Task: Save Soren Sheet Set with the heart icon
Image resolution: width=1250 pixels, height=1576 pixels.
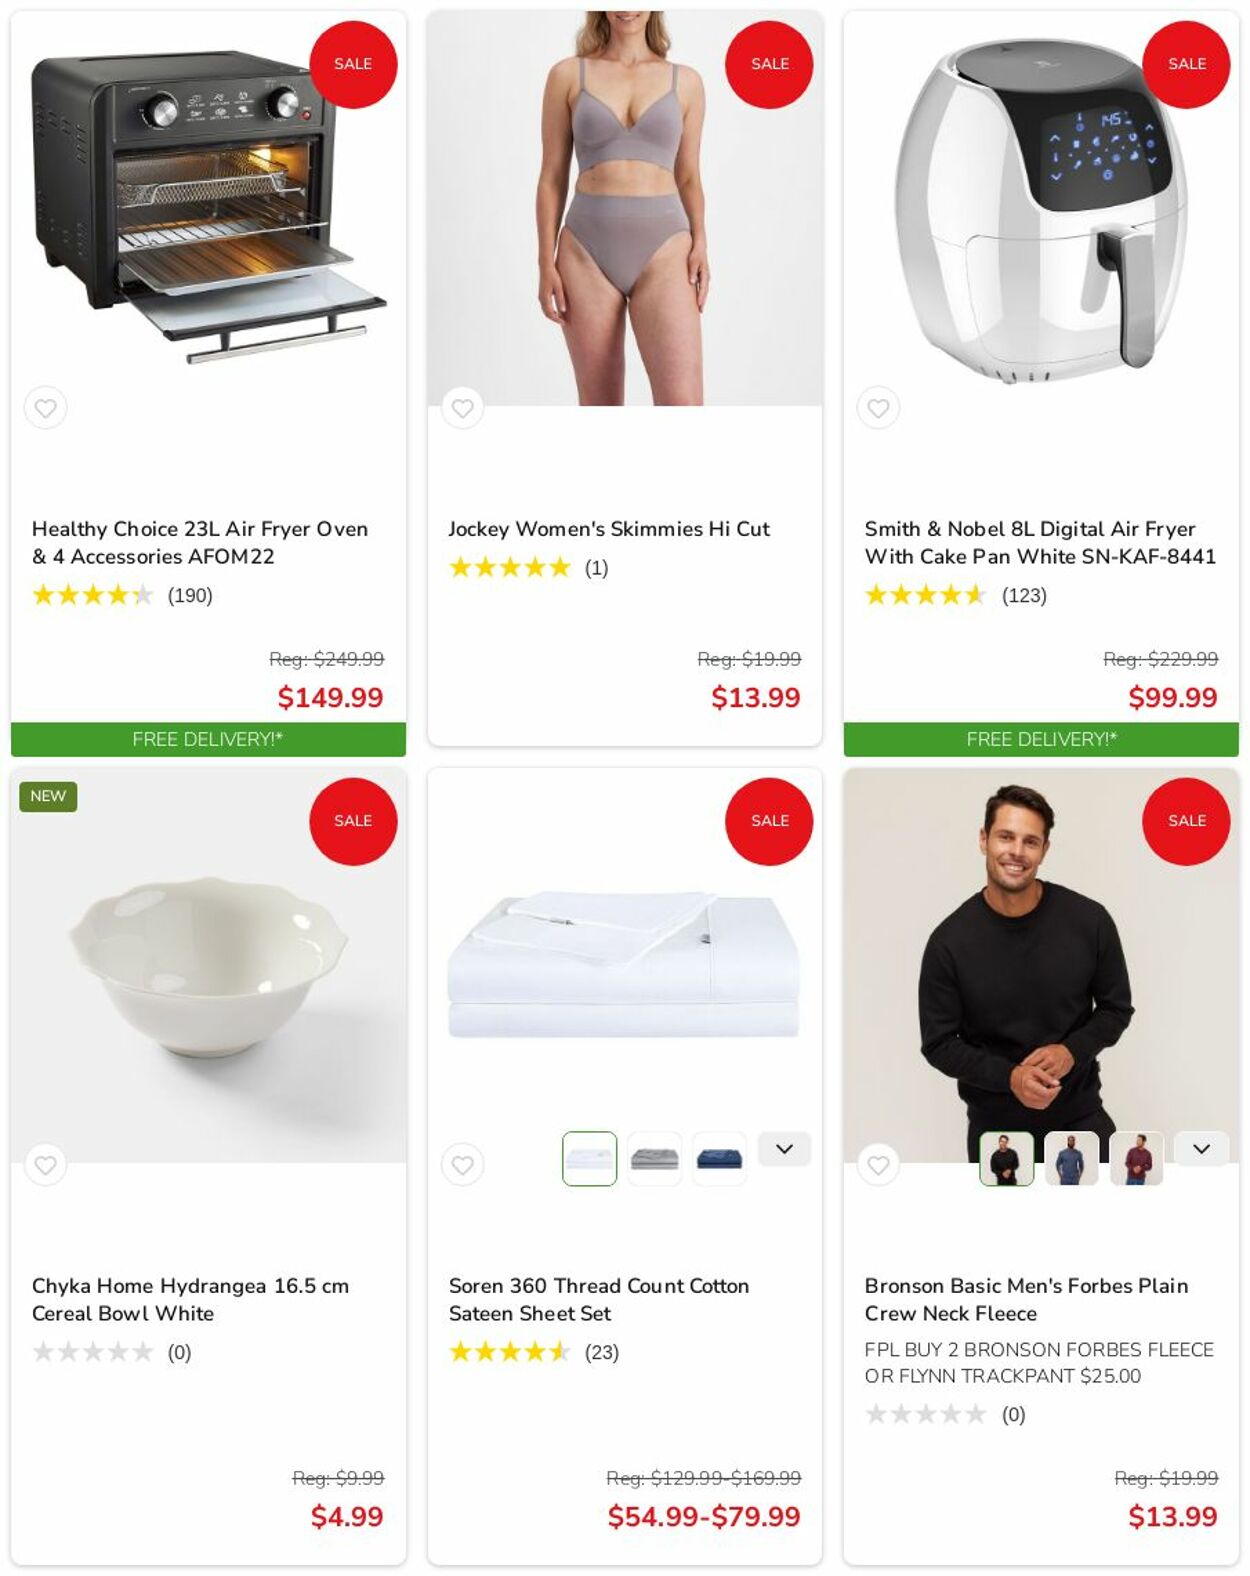Action: pyautogui.click(x=462, y=1165)
